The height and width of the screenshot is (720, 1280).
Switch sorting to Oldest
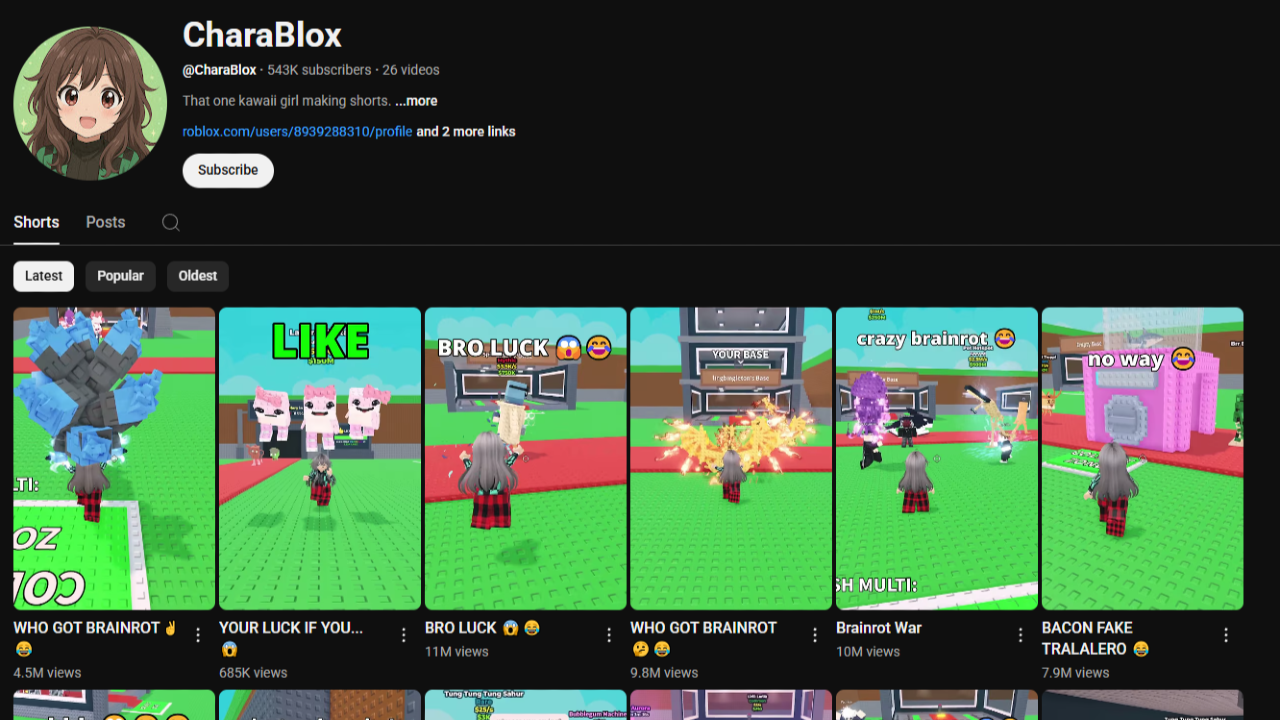pos(197,276)
